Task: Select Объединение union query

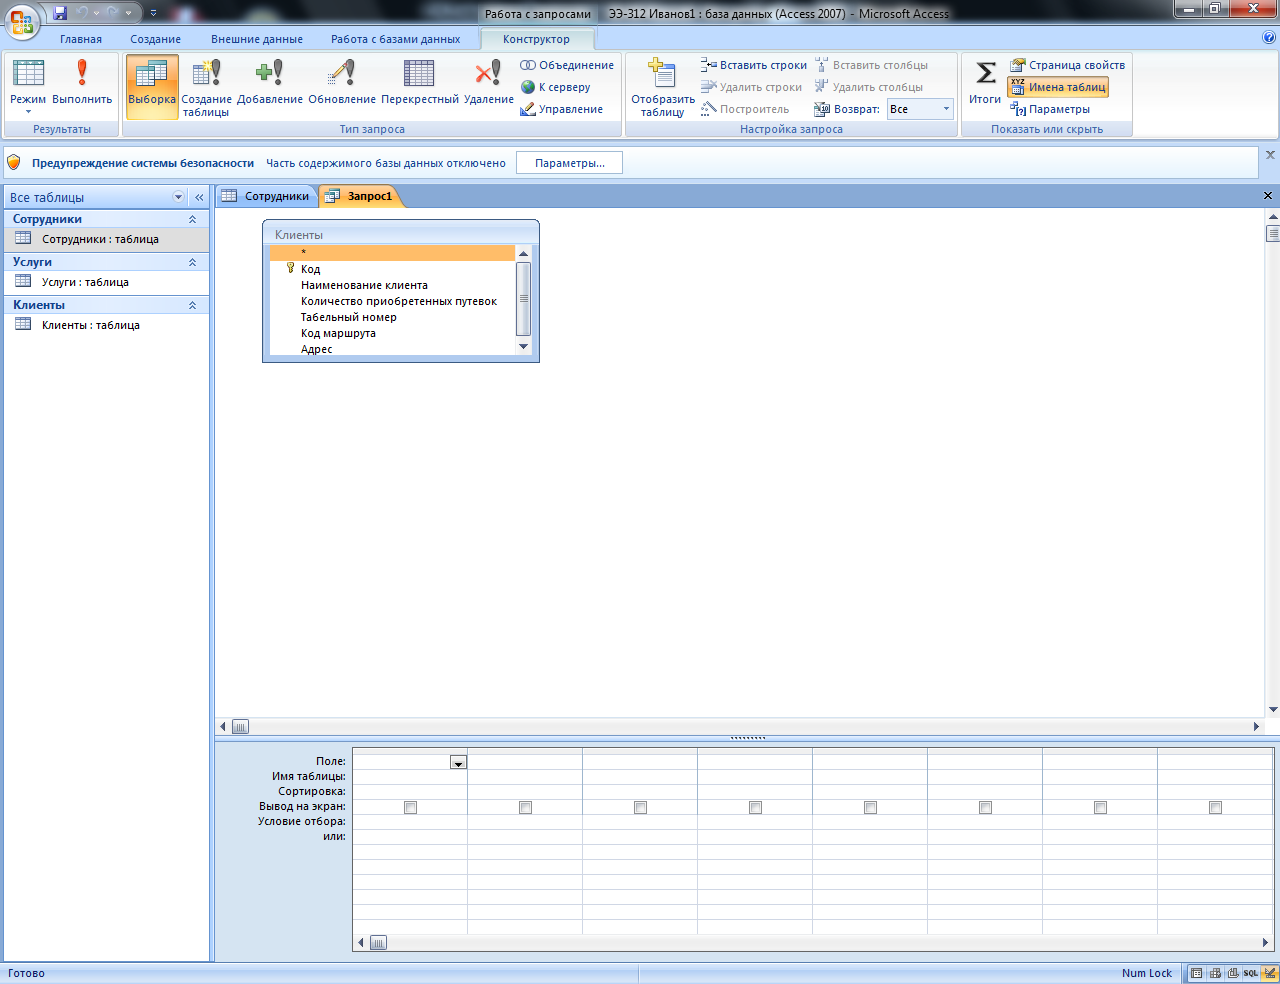Action: coord(567,65)
